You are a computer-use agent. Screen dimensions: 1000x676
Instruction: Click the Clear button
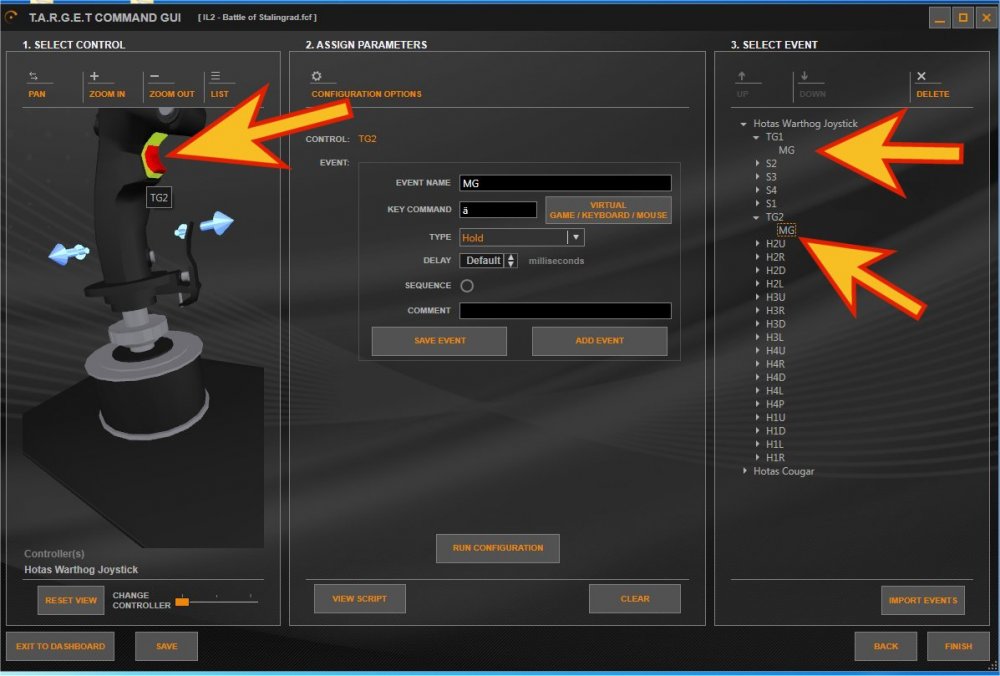635,599
